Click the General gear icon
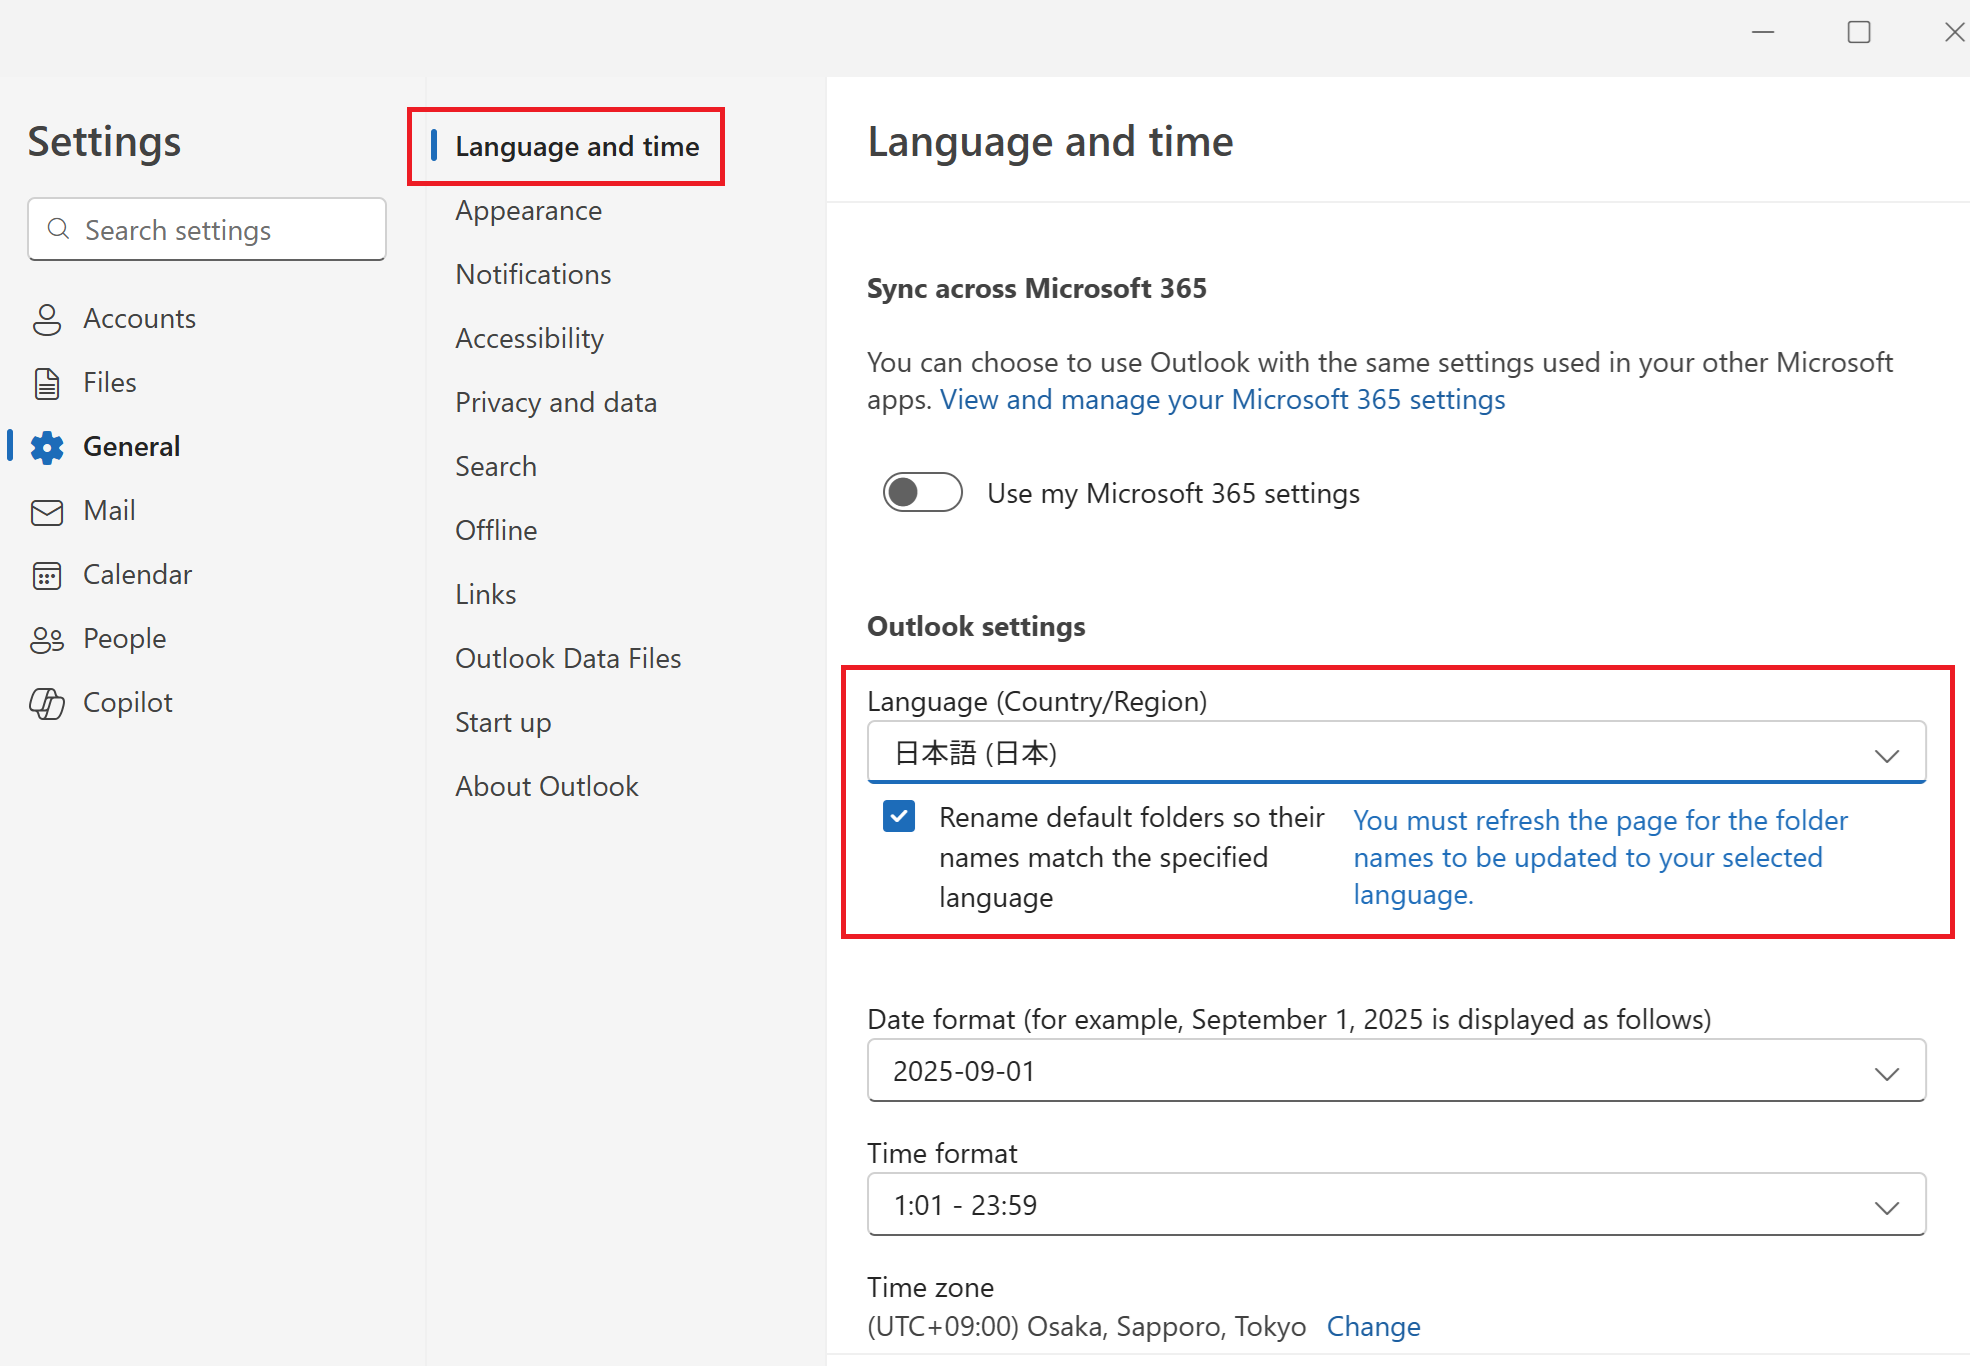This screenshot has width=1970, height=1366. tap(47, 447)
